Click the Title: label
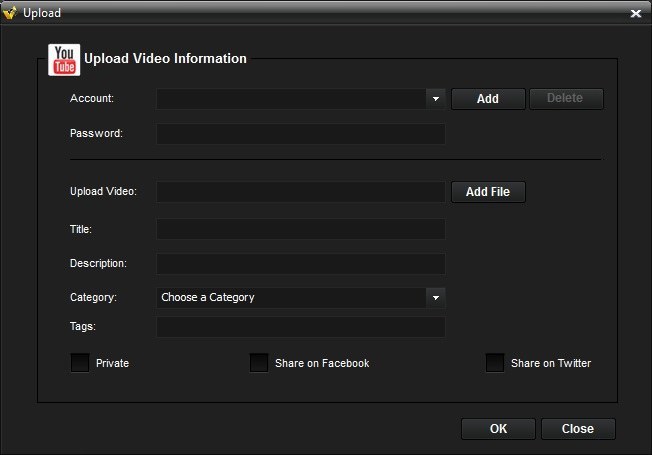652x455 pixels. click(x=81, y=229)
